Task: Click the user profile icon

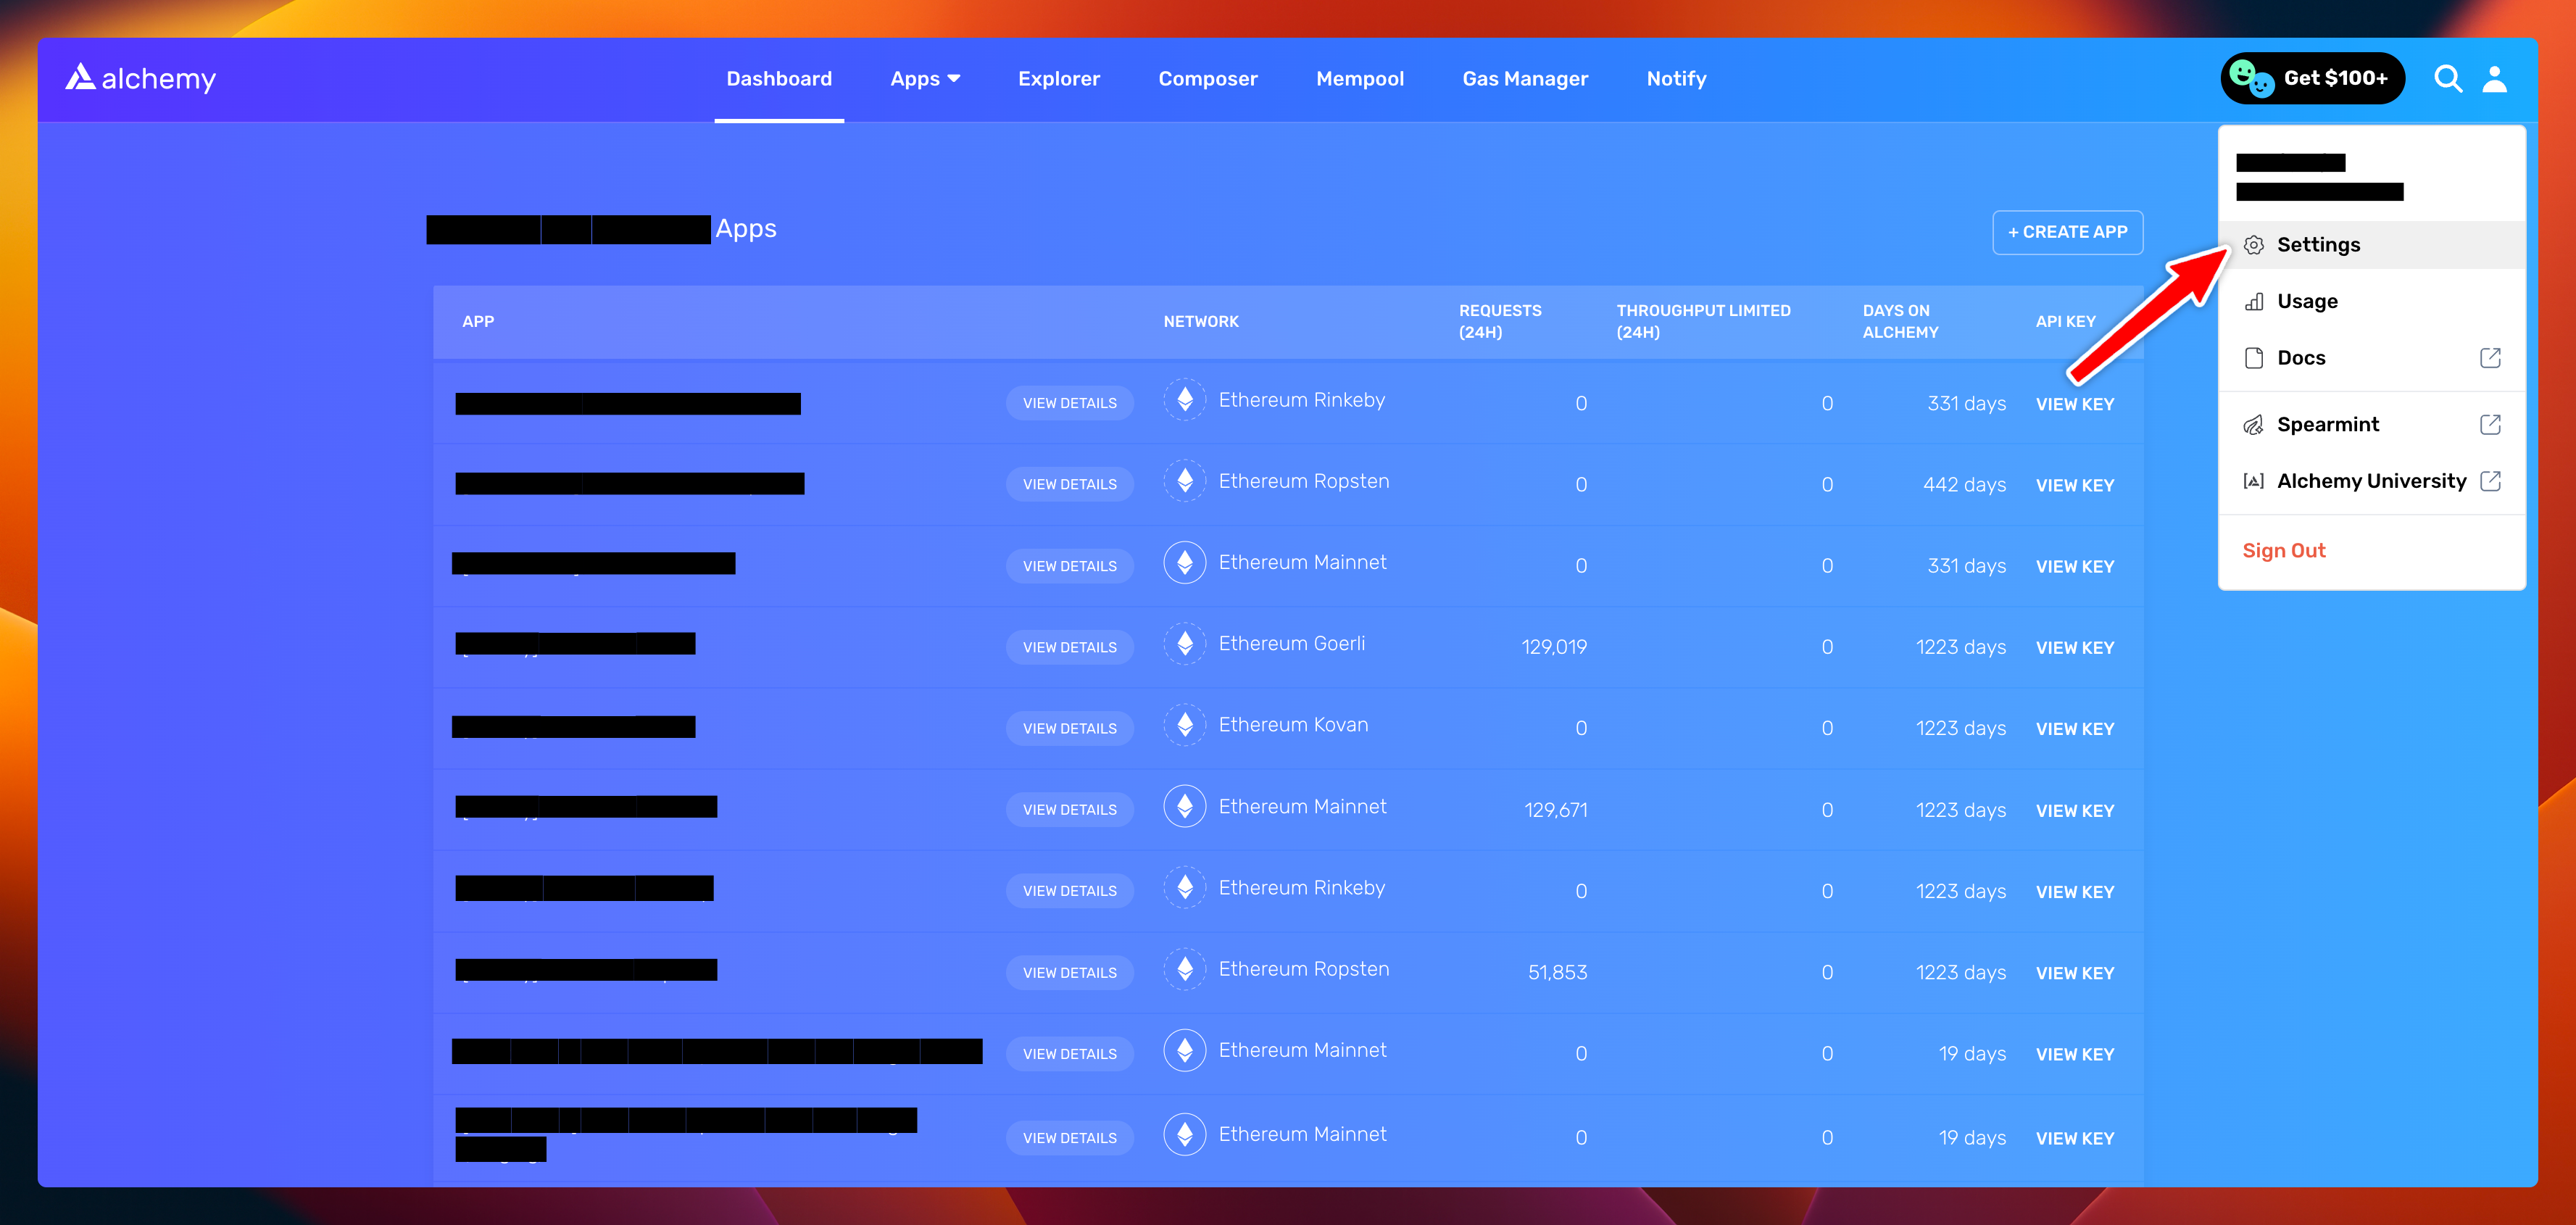Action: (2494, 78)
